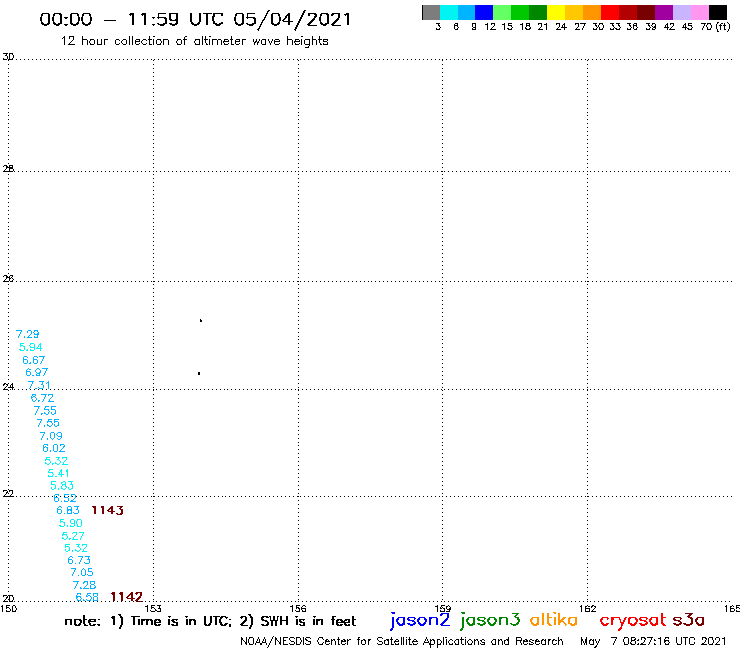This screenshot has width=740, height=650.
Task: Click the dark red time stamp 1143
Action: [x=108, y=510]
